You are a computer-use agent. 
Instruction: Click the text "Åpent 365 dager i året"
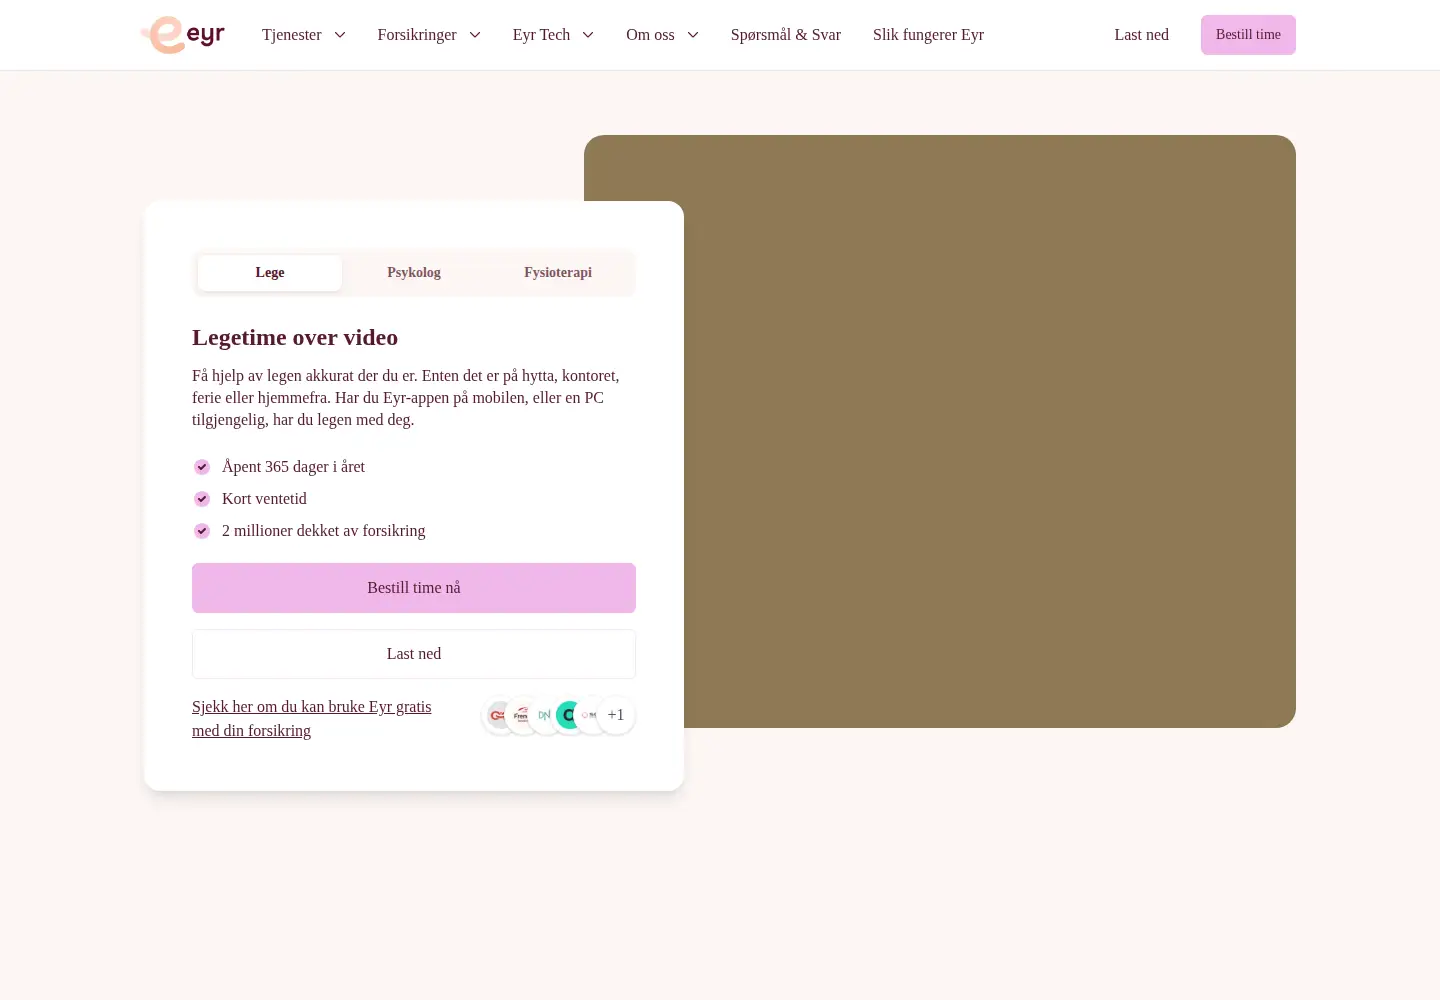[293, 467]
